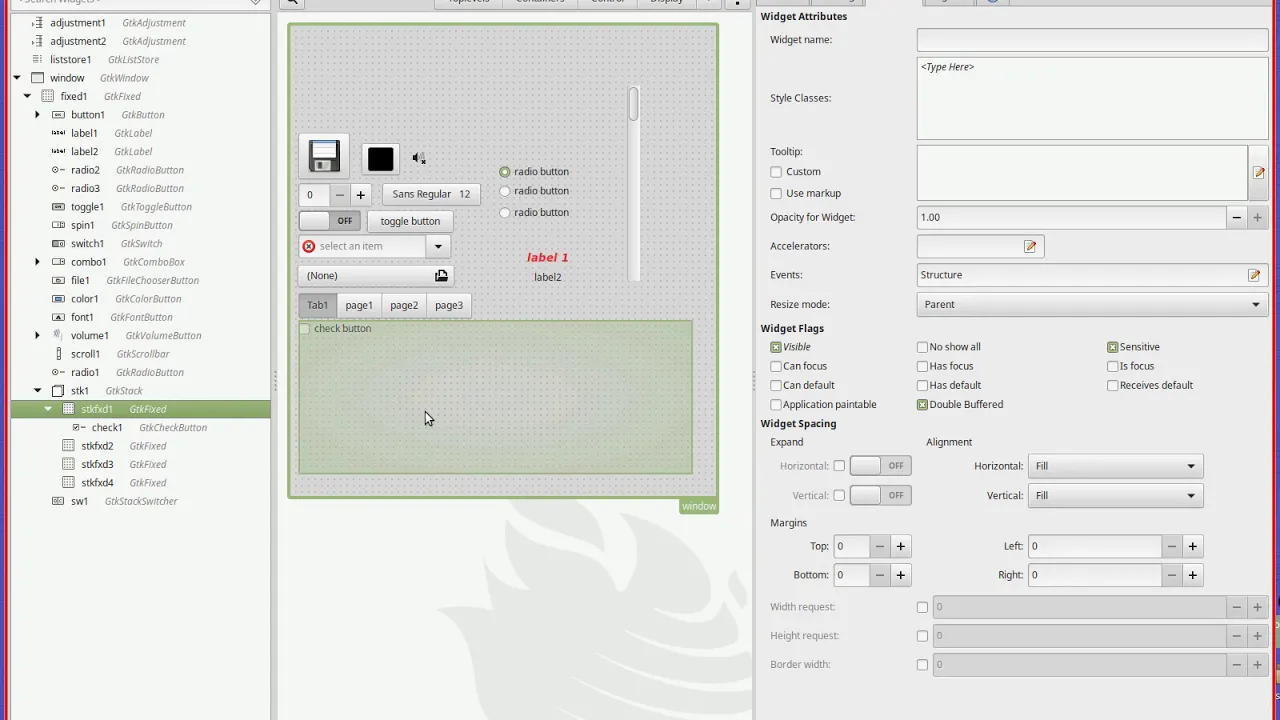Uncheck the Visible widget flag

(776, 347)
